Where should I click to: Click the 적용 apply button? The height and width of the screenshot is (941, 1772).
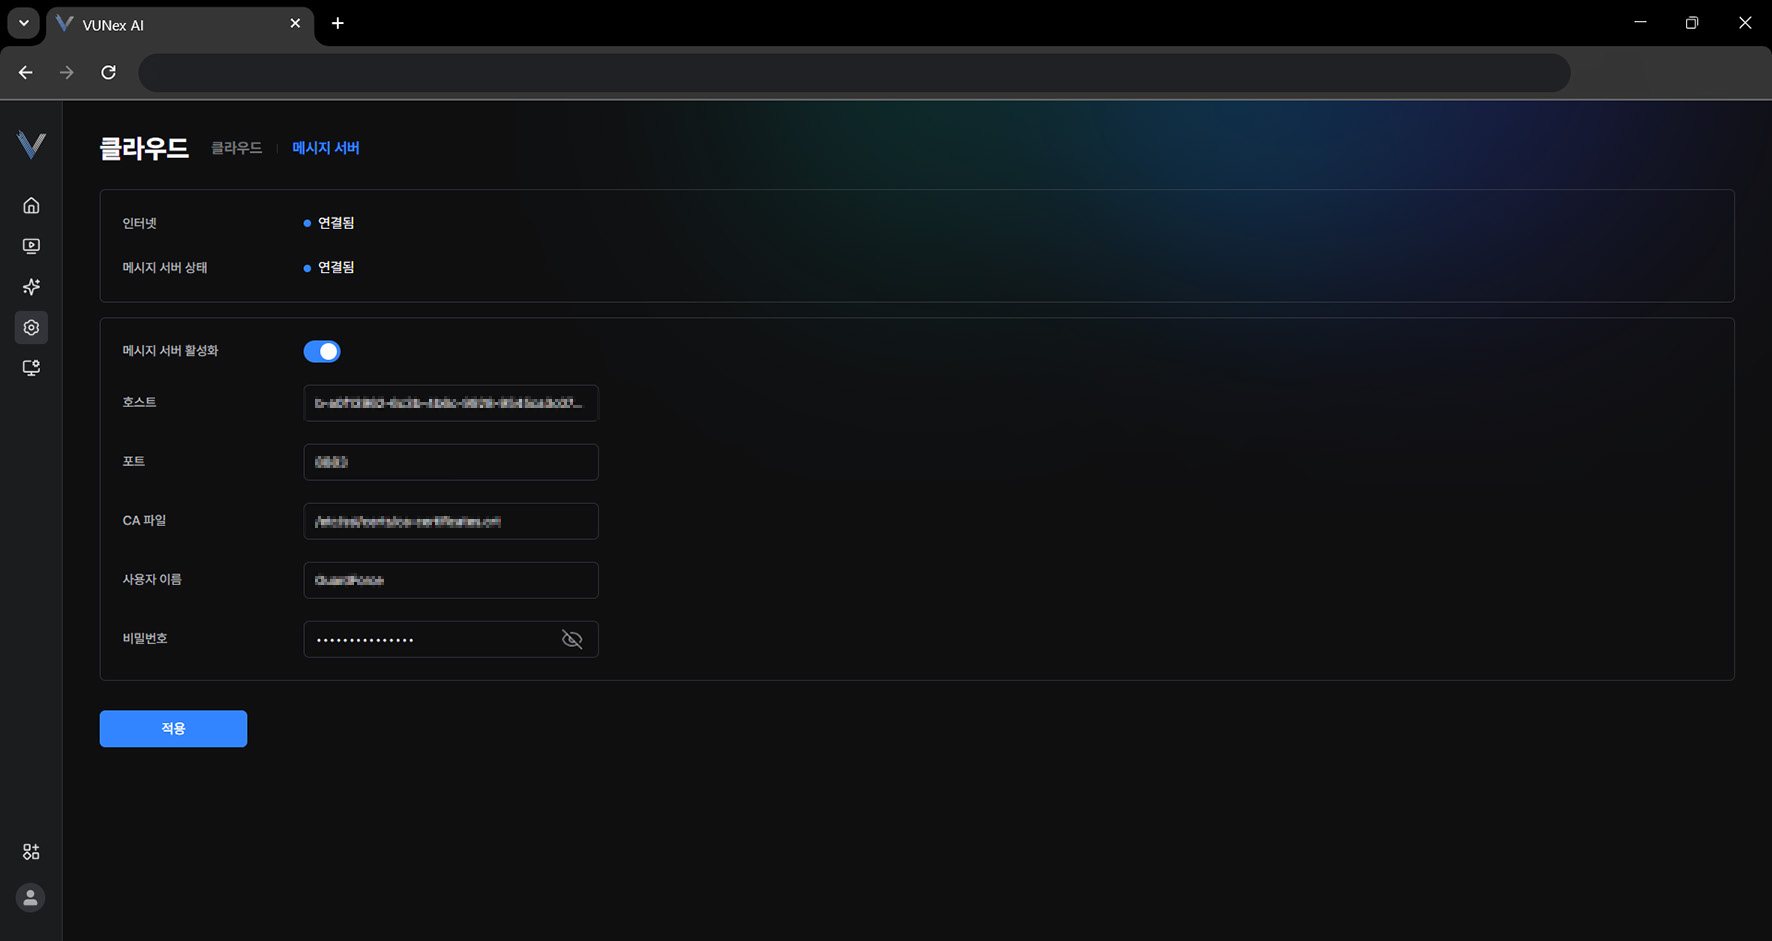pos(173,729)
